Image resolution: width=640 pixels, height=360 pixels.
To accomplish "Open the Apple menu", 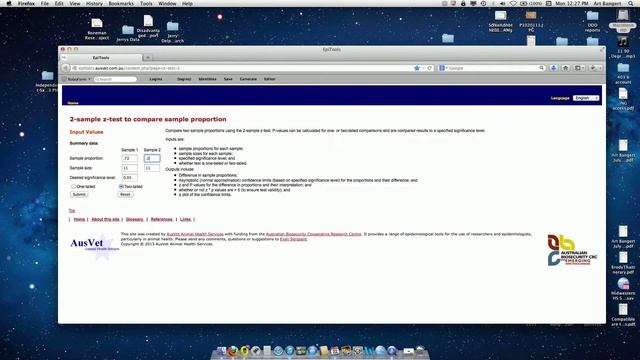I will [9, 3].
